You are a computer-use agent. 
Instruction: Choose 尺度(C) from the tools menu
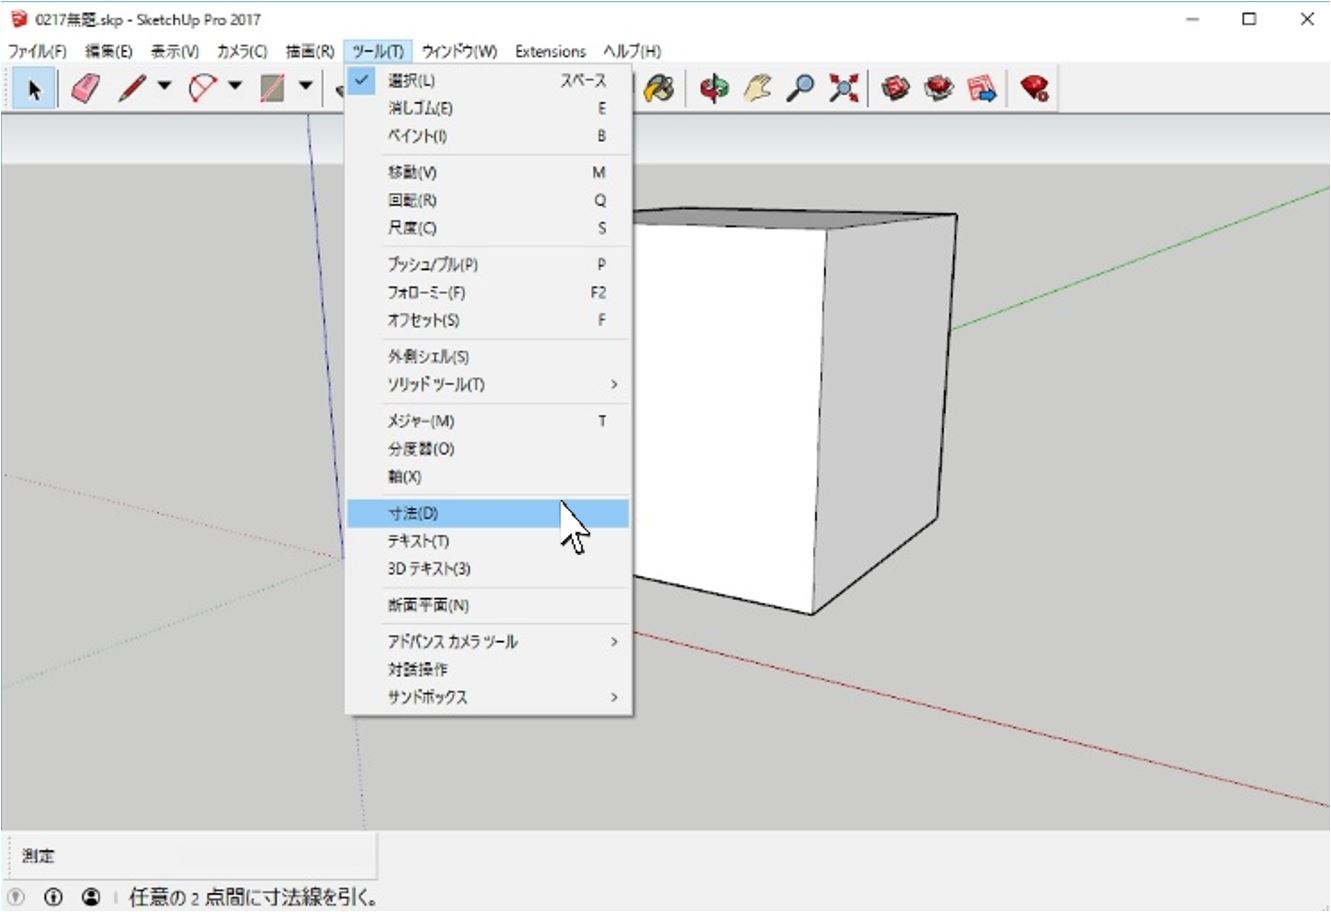tap(488, 228)
